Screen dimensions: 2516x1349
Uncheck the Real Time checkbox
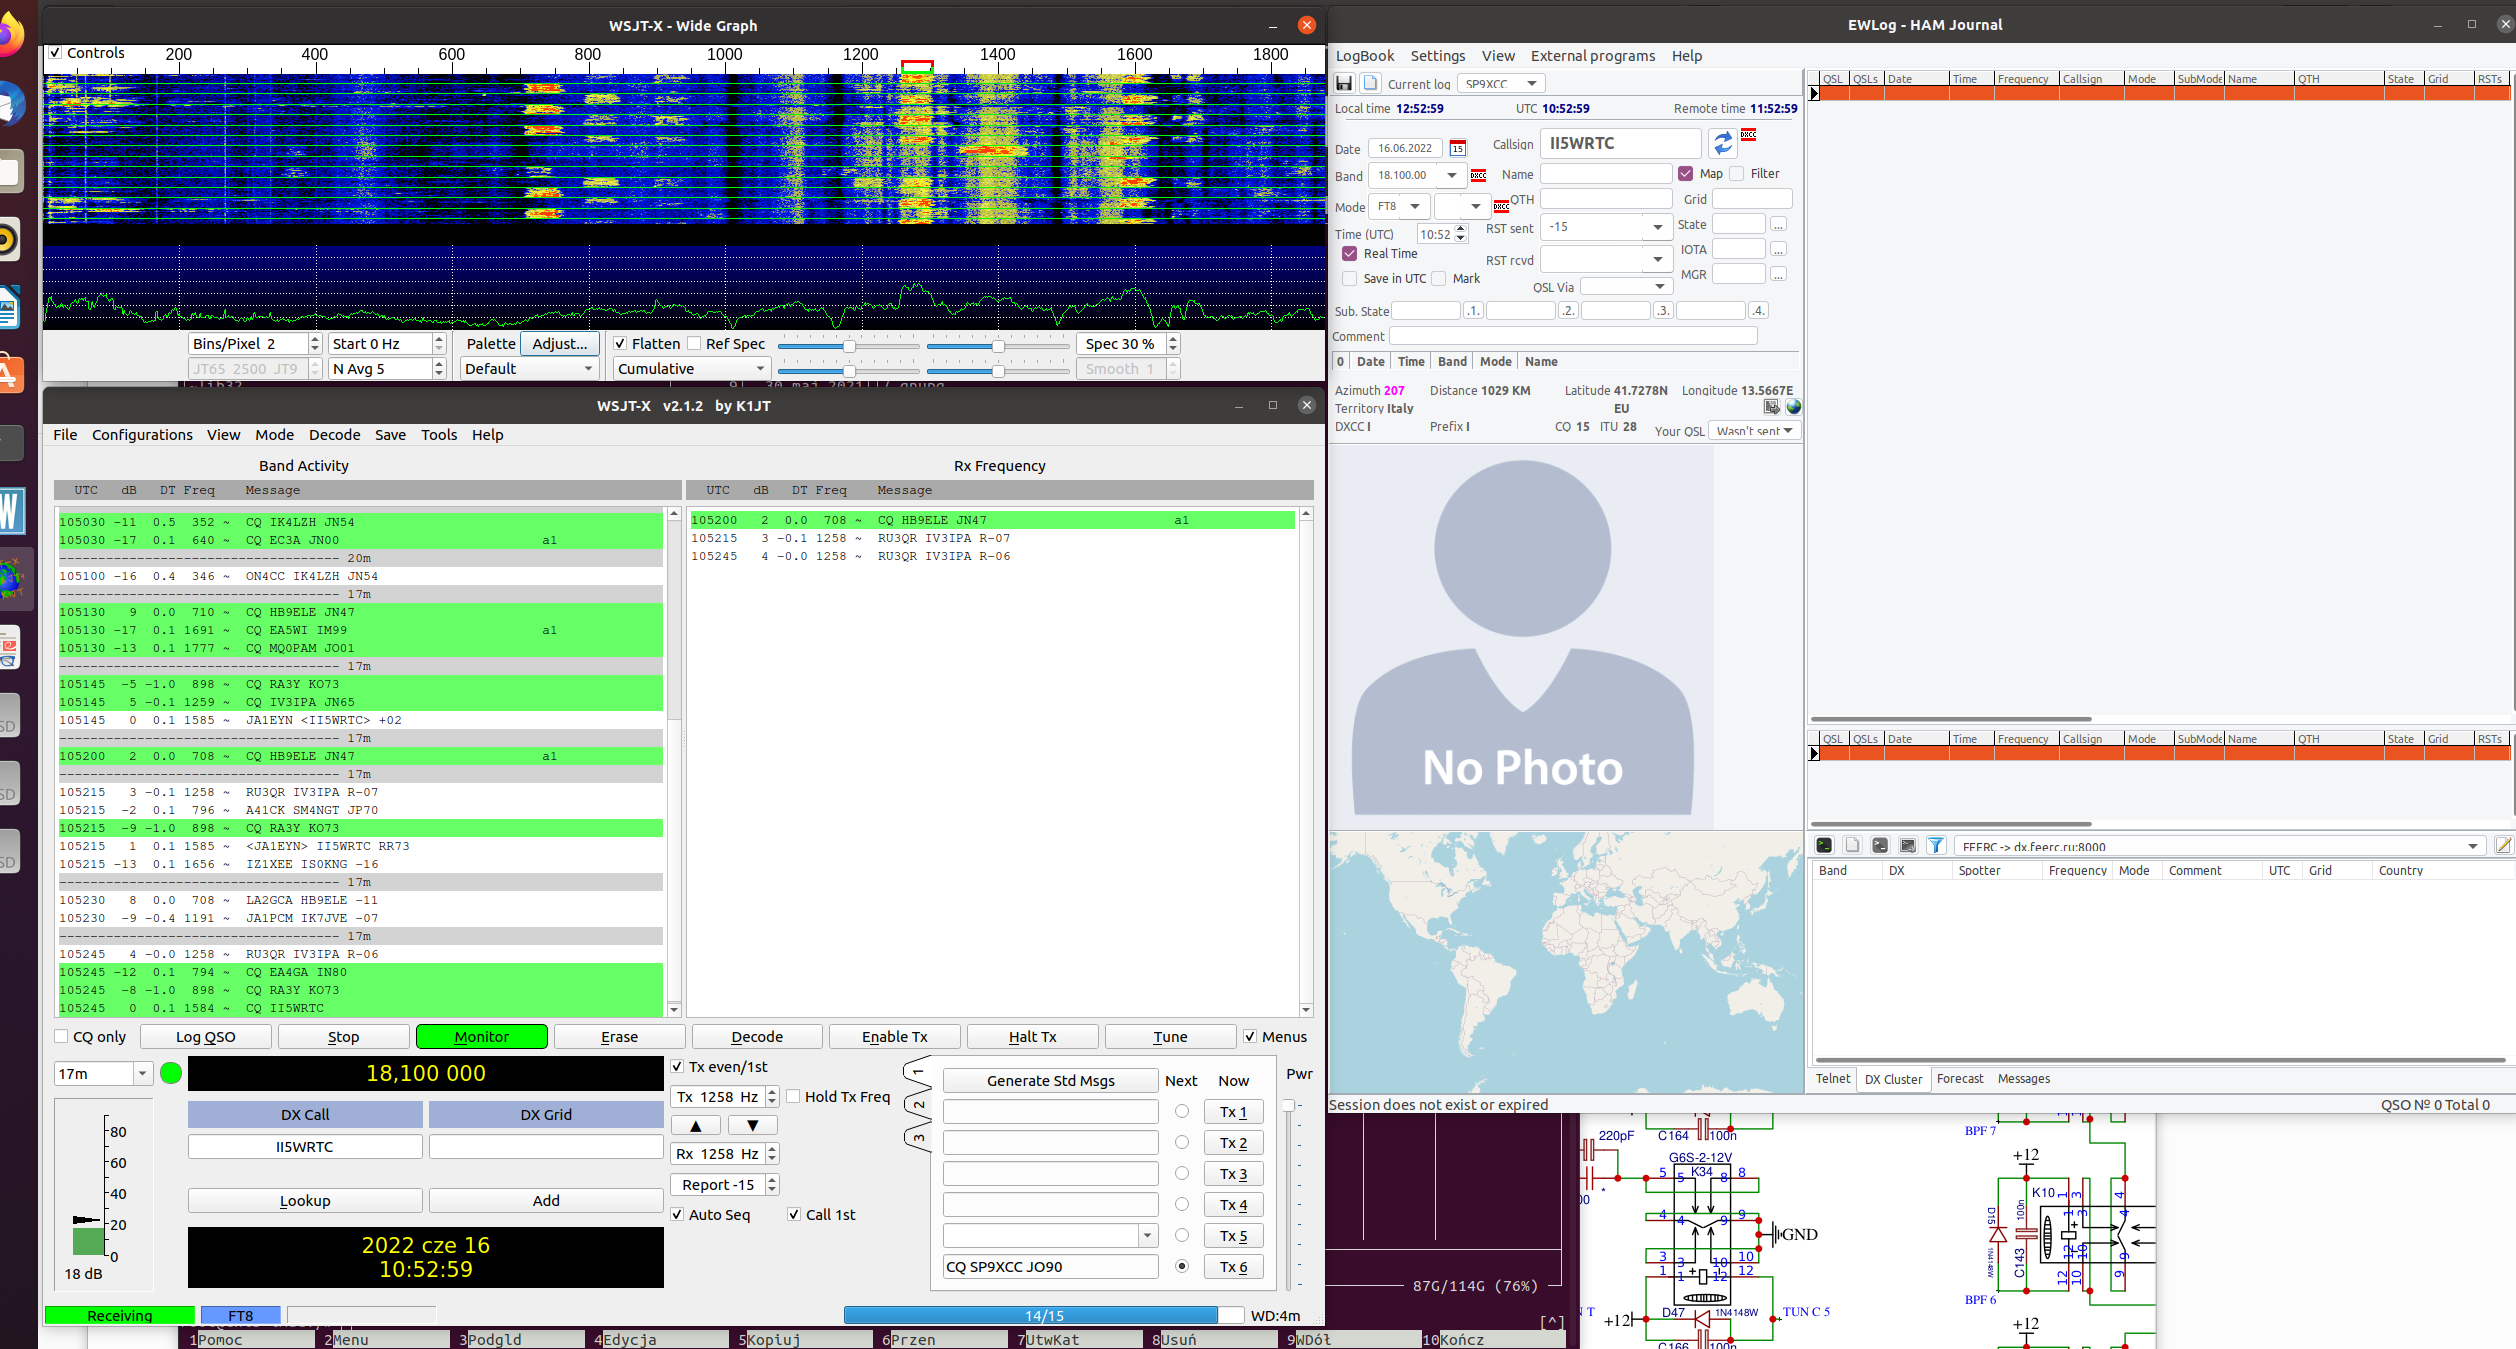pos(1350,253)
